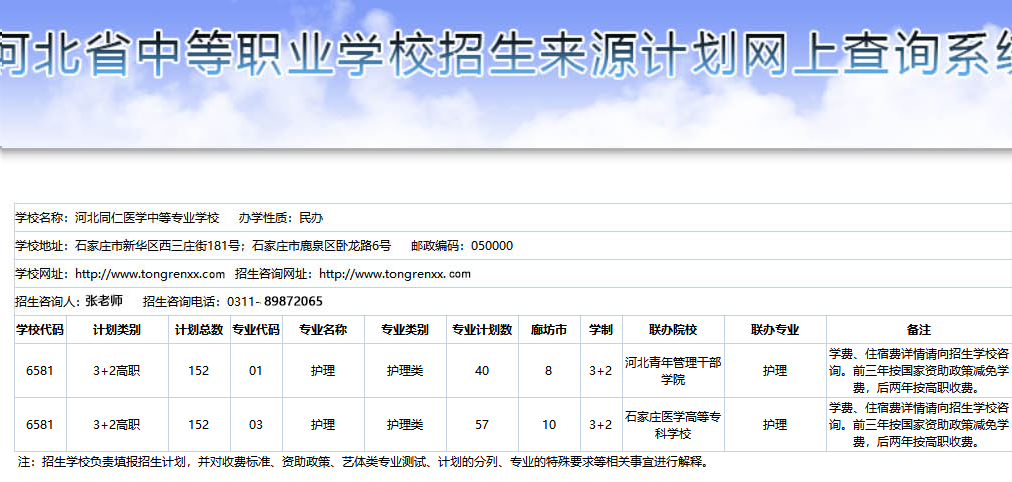Click the postal code 050000
Image resolution: width=1012 pixels, height=482 pixels.
[x=492, y=246]
